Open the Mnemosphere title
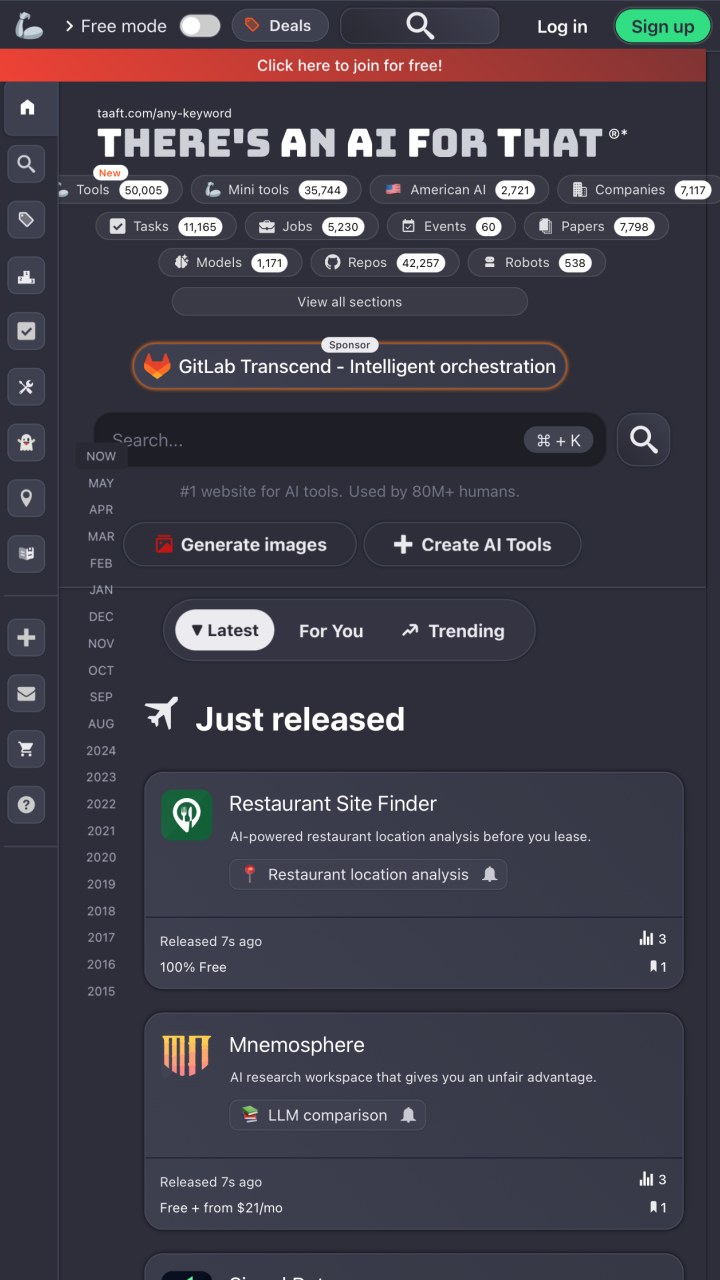Screen dimensions: 720x1280 point(297,1045)
